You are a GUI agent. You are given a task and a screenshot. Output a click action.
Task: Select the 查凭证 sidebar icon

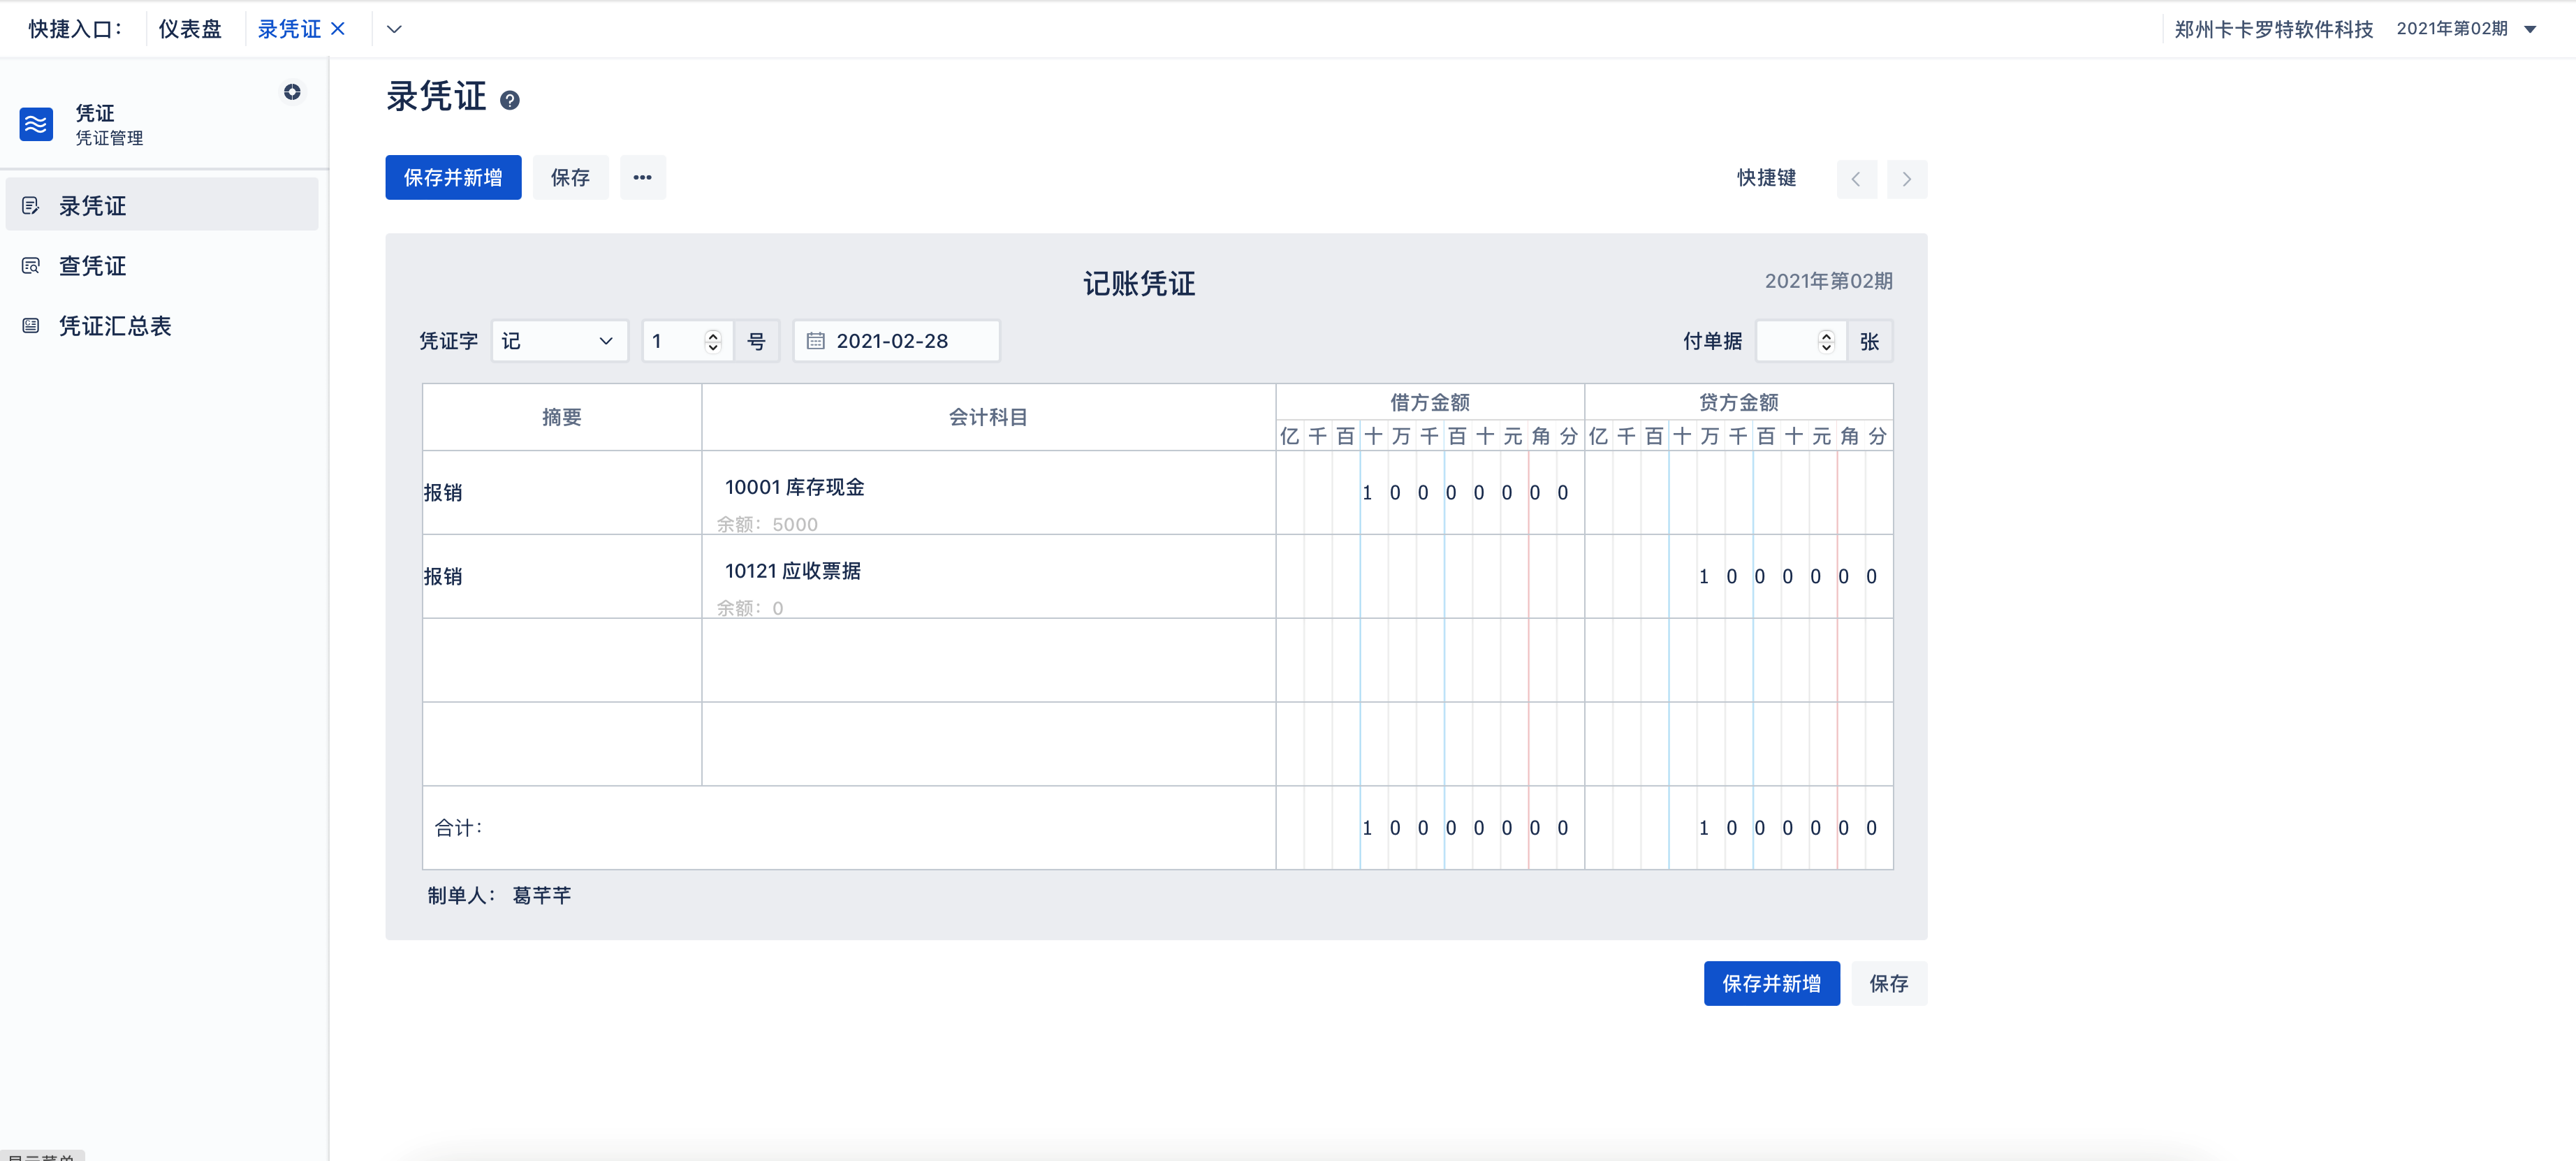[31, 265]
